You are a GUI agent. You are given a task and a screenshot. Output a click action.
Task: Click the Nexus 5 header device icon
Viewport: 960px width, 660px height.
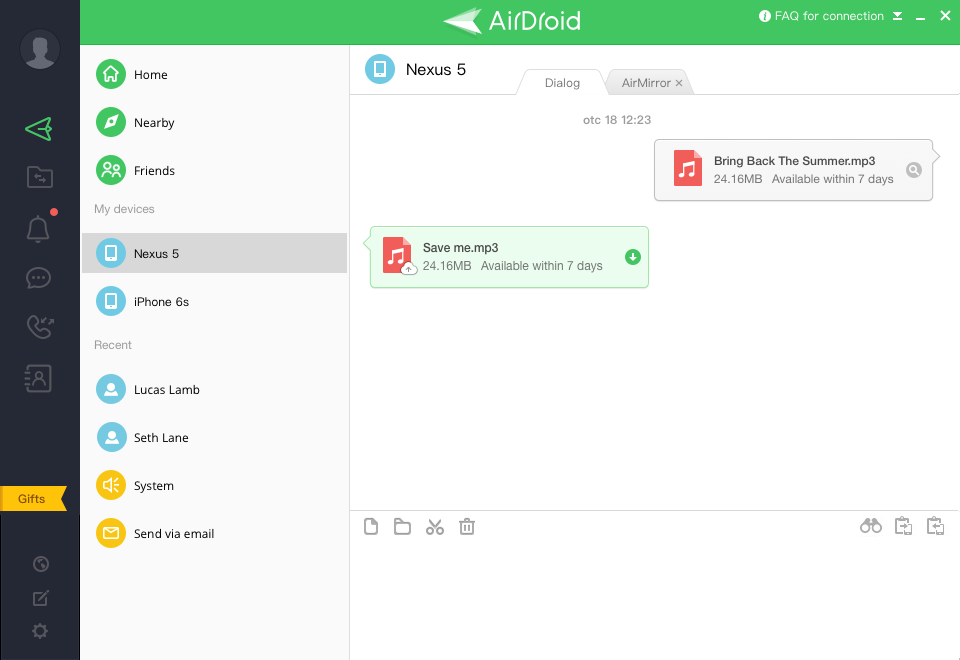[380, 69]
